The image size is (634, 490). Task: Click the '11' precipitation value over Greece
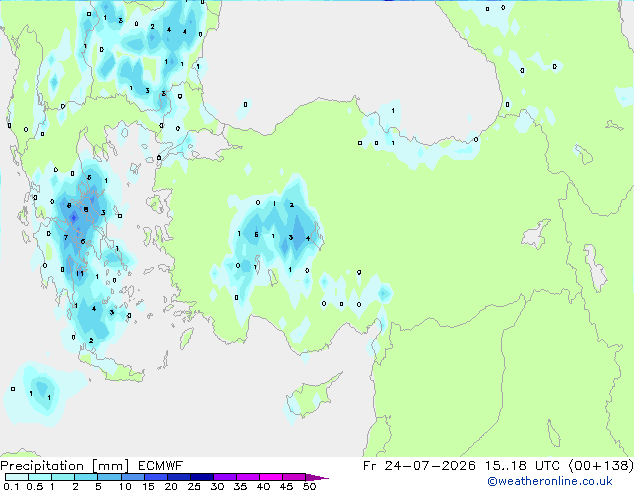(x=80, y=274)
